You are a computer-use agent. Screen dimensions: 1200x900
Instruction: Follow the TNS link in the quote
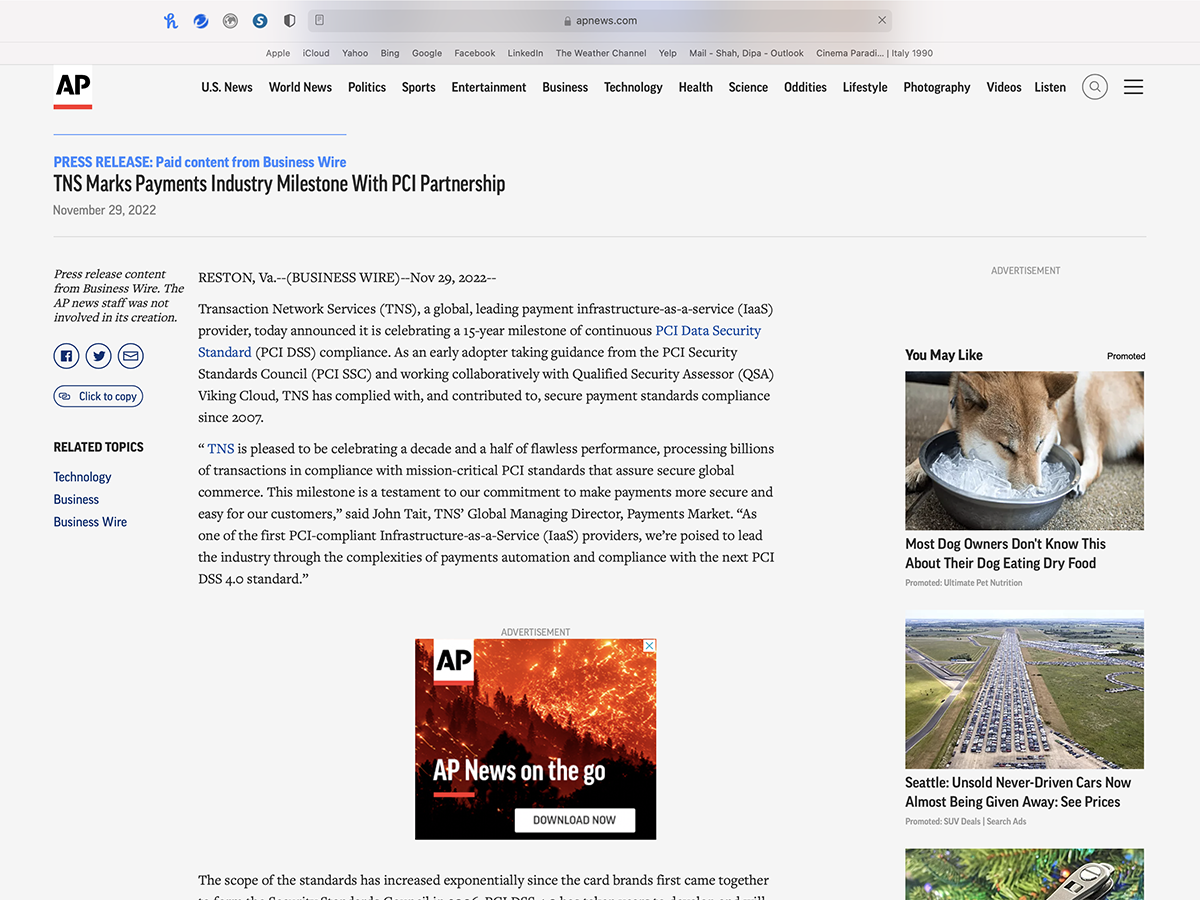(221, 449)
